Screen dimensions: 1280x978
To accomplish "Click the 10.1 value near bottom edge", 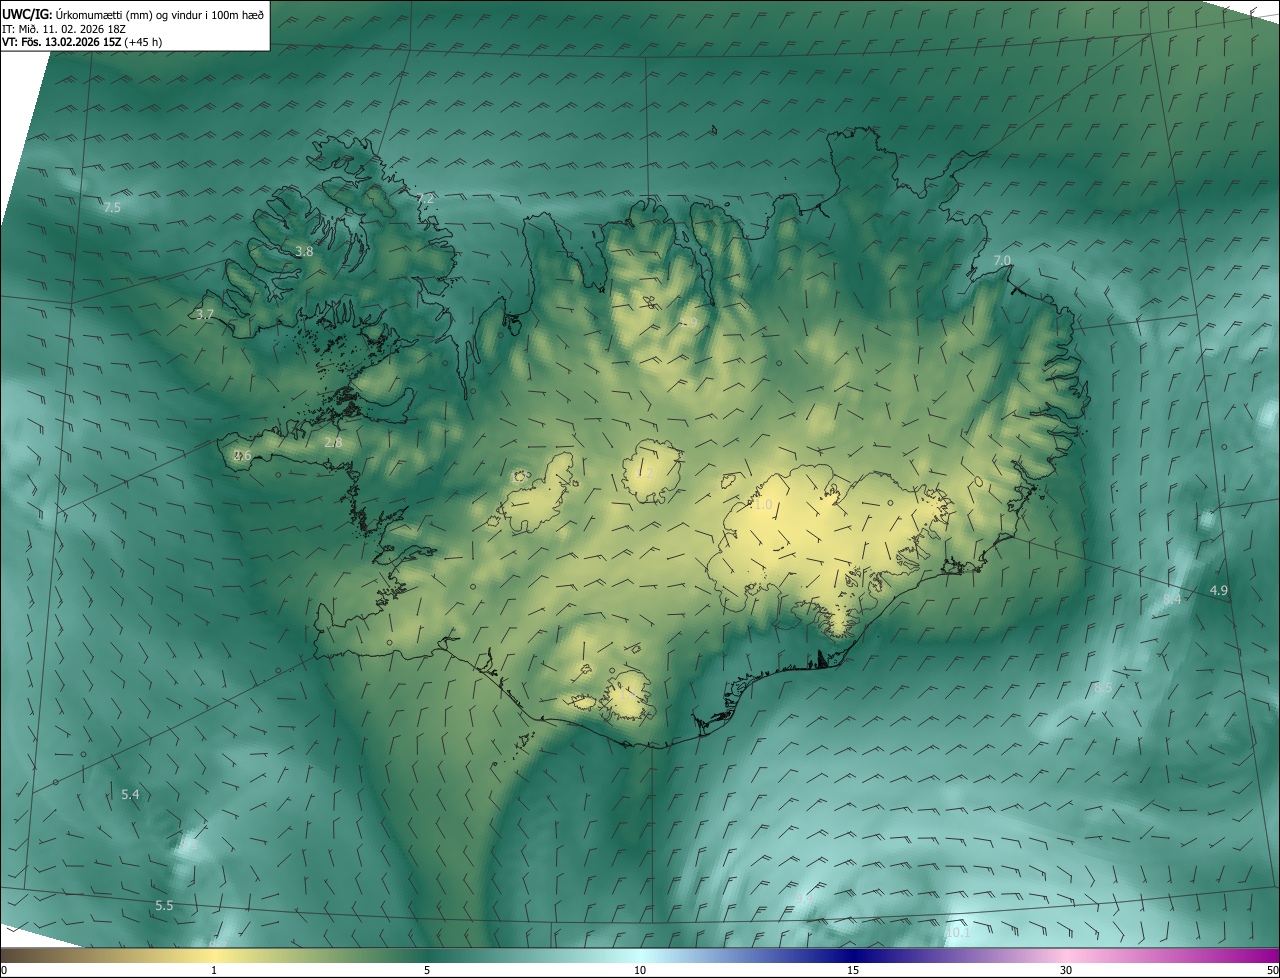I will [x=958, y=933].
